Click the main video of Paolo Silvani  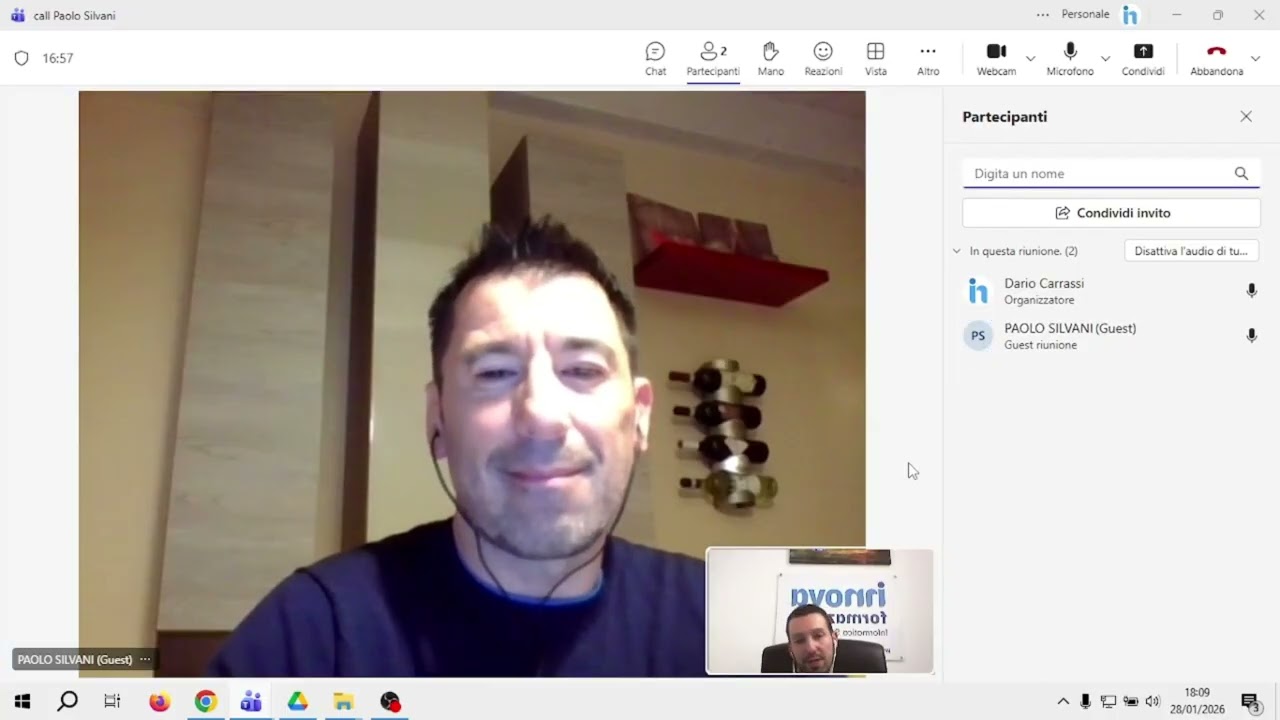(x=472, y=384)
